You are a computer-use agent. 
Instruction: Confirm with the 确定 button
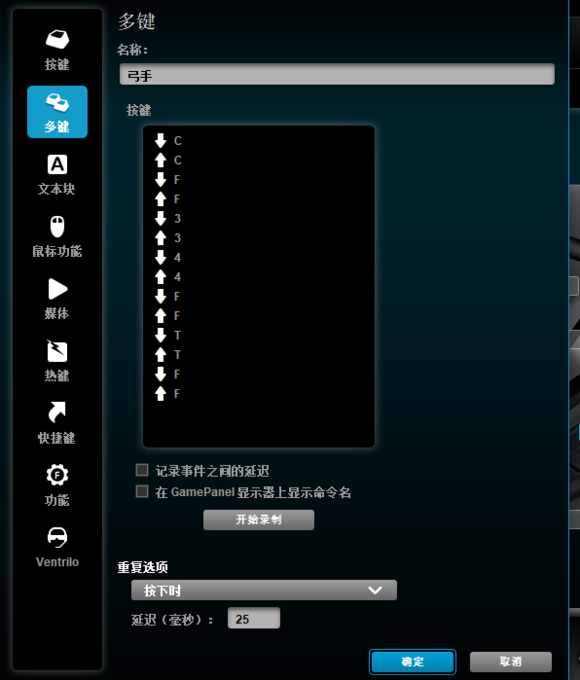click(x=413, y=662)
